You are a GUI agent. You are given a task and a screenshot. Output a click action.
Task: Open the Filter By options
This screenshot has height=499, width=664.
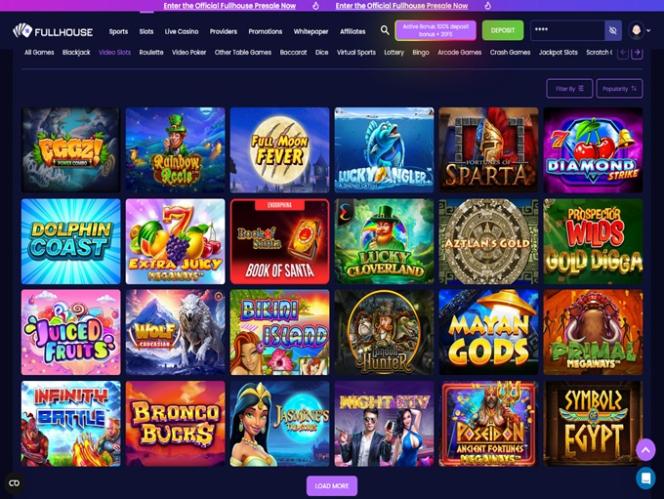569,89
